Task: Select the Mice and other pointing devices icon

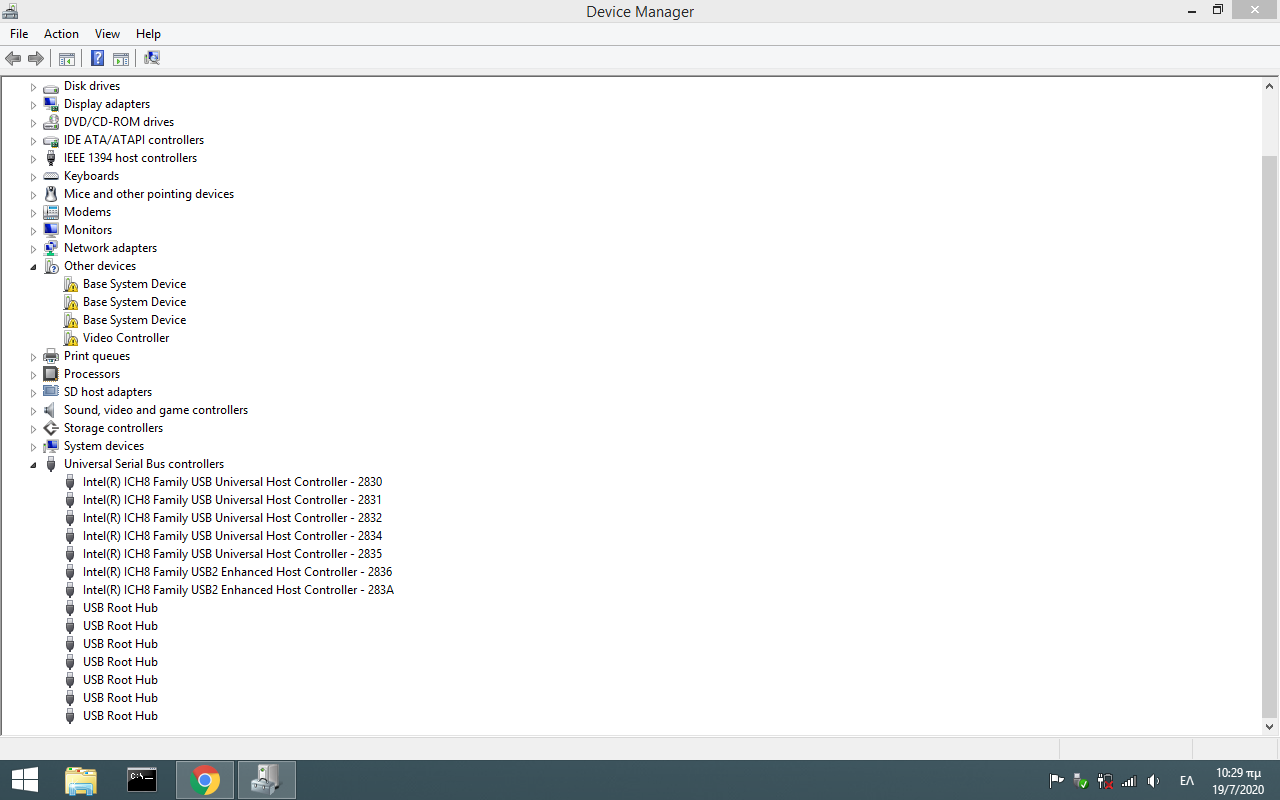Action: pyautogui.click(x=51, y=194)
